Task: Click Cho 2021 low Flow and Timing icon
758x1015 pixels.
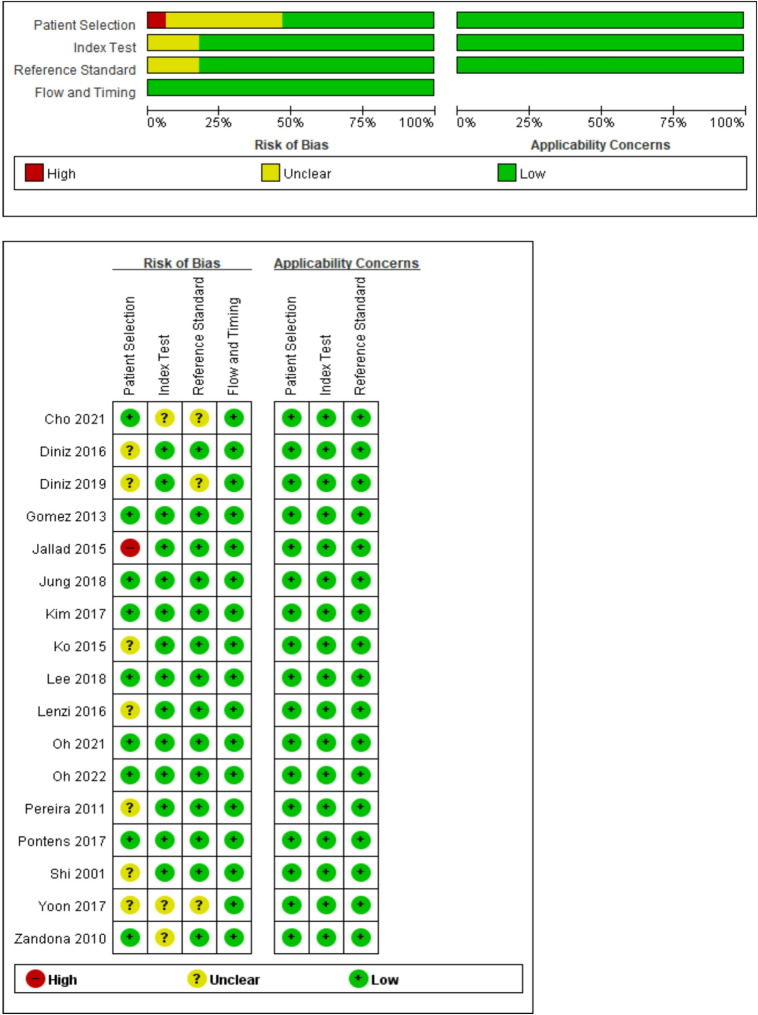Action: tap(234, 418)
